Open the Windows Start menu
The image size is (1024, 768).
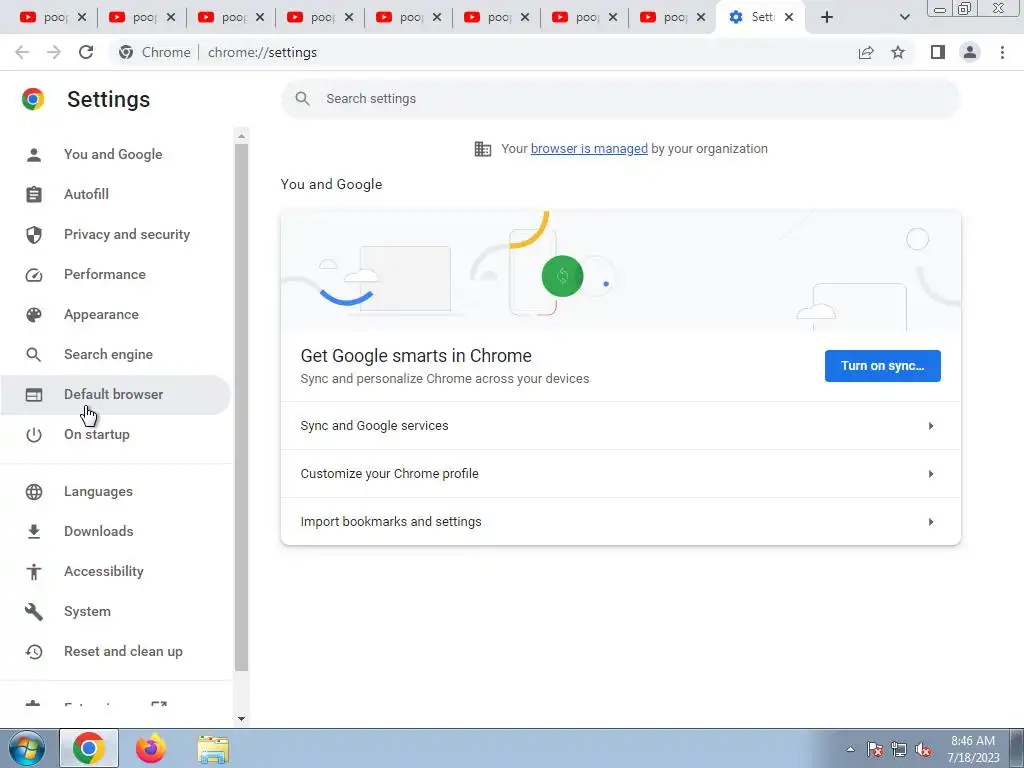pos(26,748)
